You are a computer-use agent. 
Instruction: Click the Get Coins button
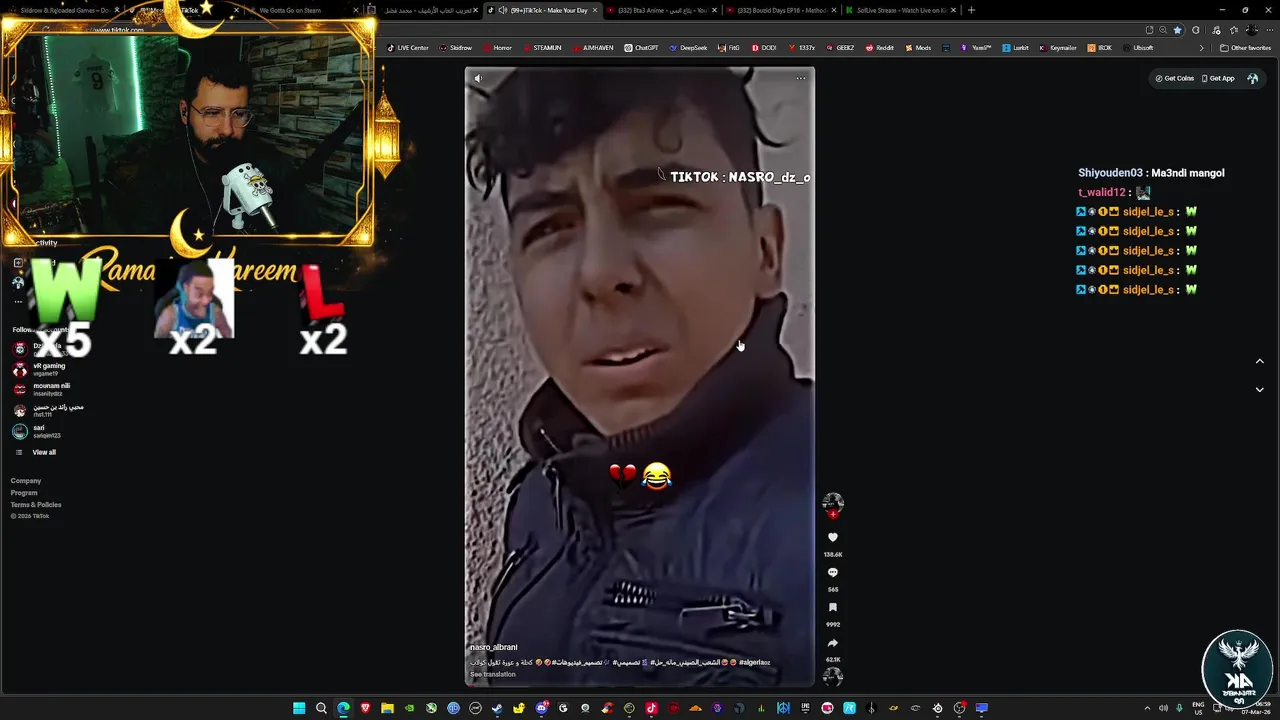pos(1175,78)
